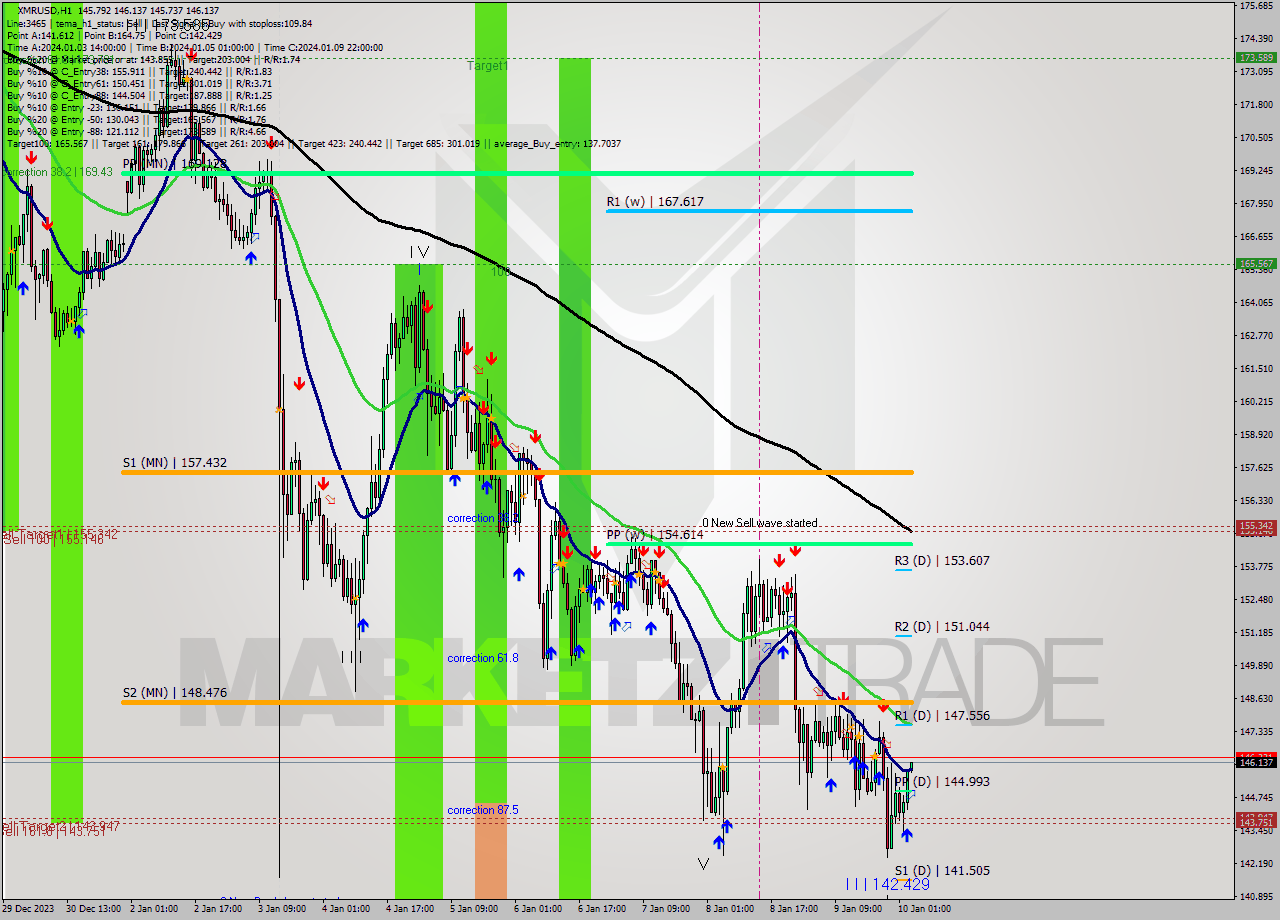Click the 'I I I 142.429' wave label
1280x920 pixels.
pos(887,885)
